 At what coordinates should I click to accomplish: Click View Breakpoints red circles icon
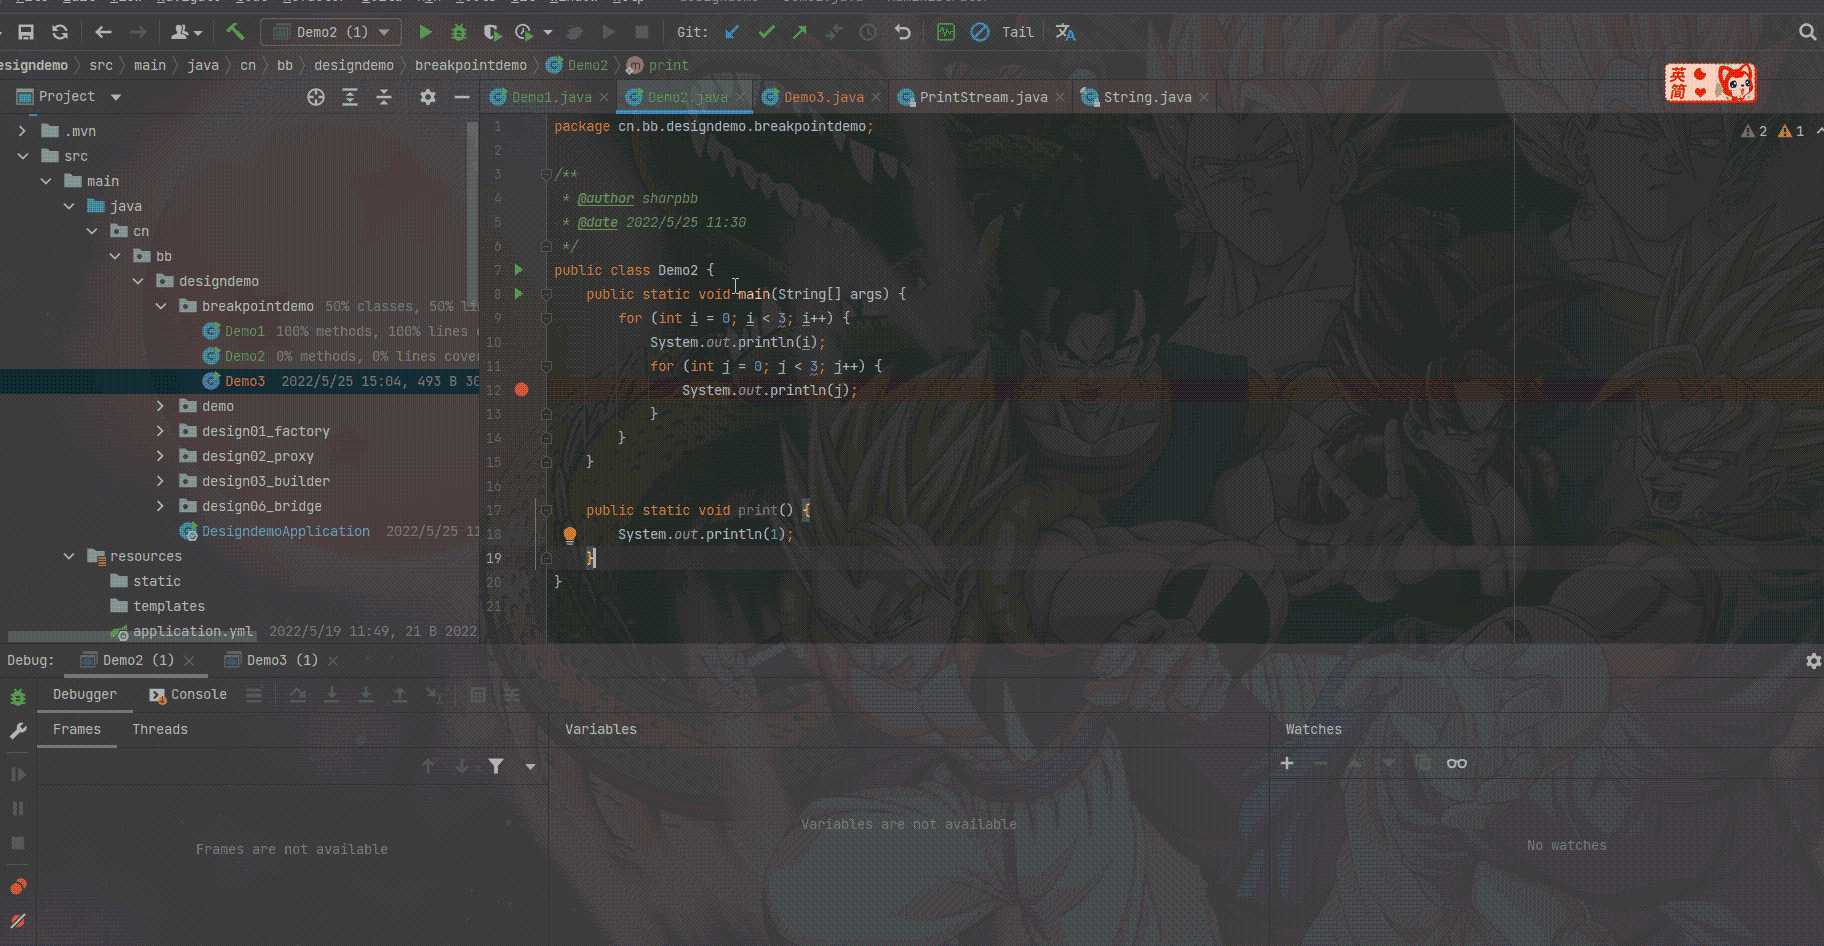coord(18,887)
